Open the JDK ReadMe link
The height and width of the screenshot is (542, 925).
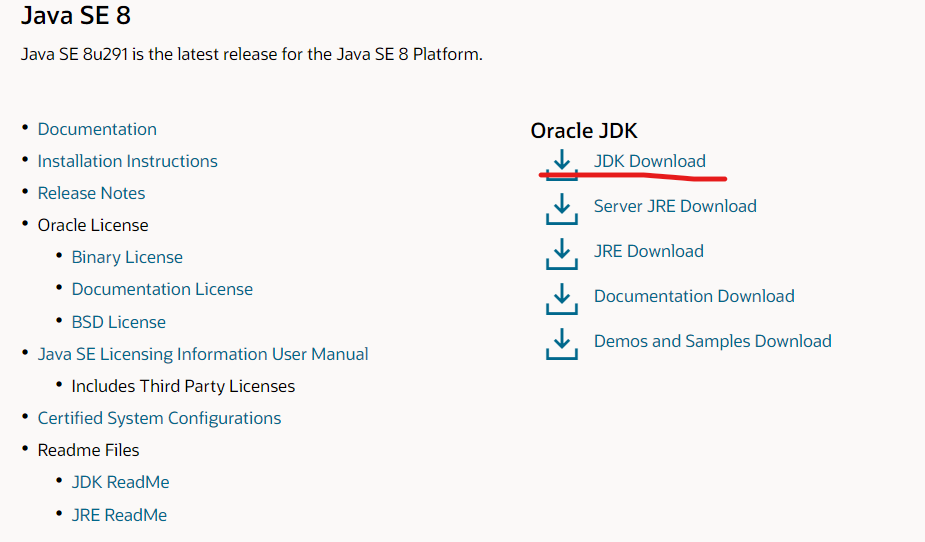(120, 482)
